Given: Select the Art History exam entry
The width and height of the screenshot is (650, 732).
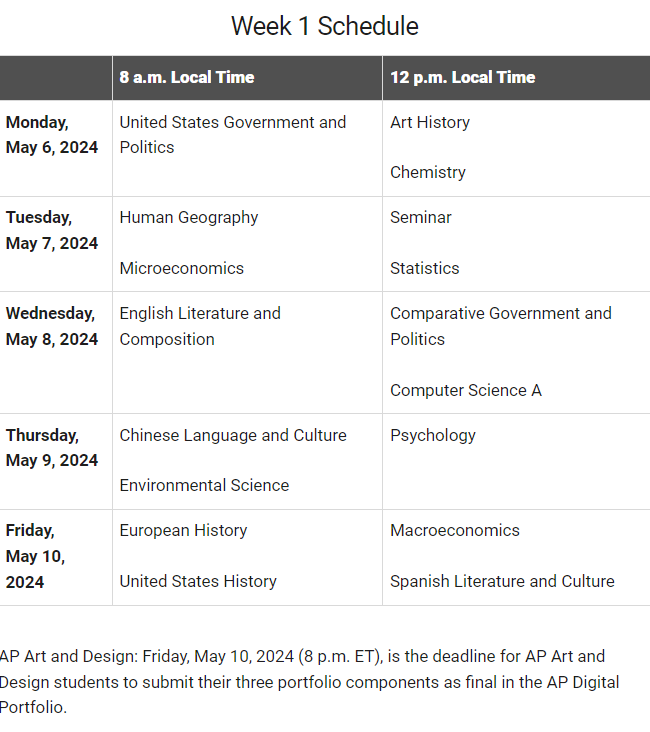Looking at the screenshot, I should coord(430,122).
